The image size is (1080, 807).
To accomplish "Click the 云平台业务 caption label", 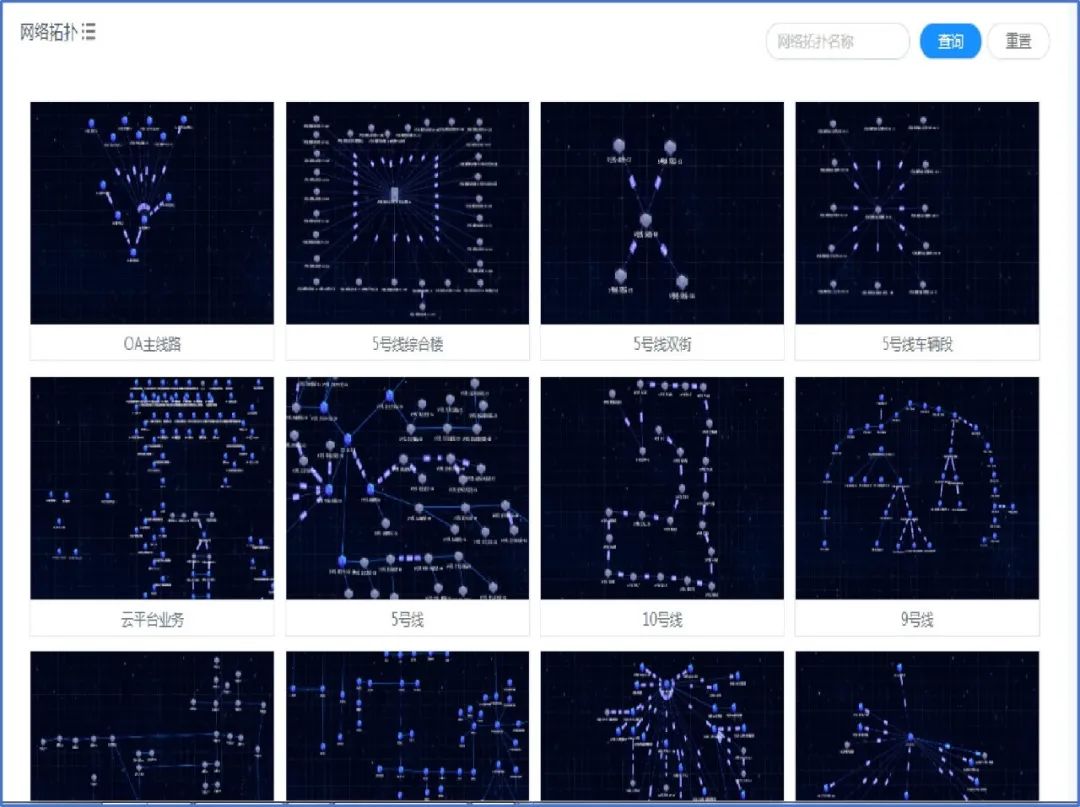I will tap(152, 619).
